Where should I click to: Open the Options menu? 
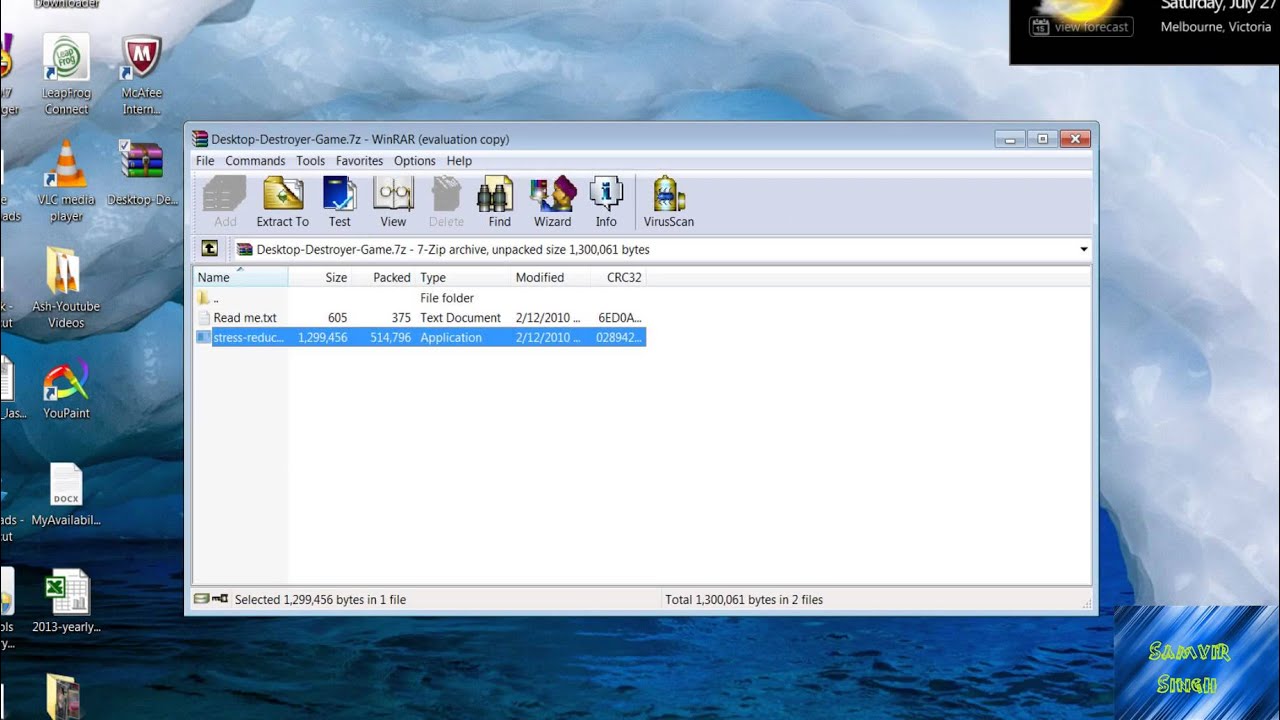[414, 161]
